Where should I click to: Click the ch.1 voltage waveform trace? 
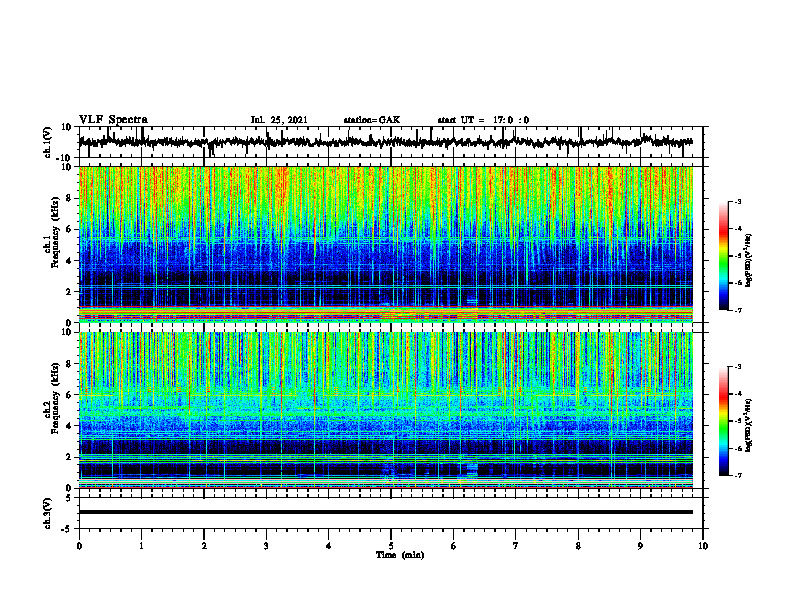[386, 142]
